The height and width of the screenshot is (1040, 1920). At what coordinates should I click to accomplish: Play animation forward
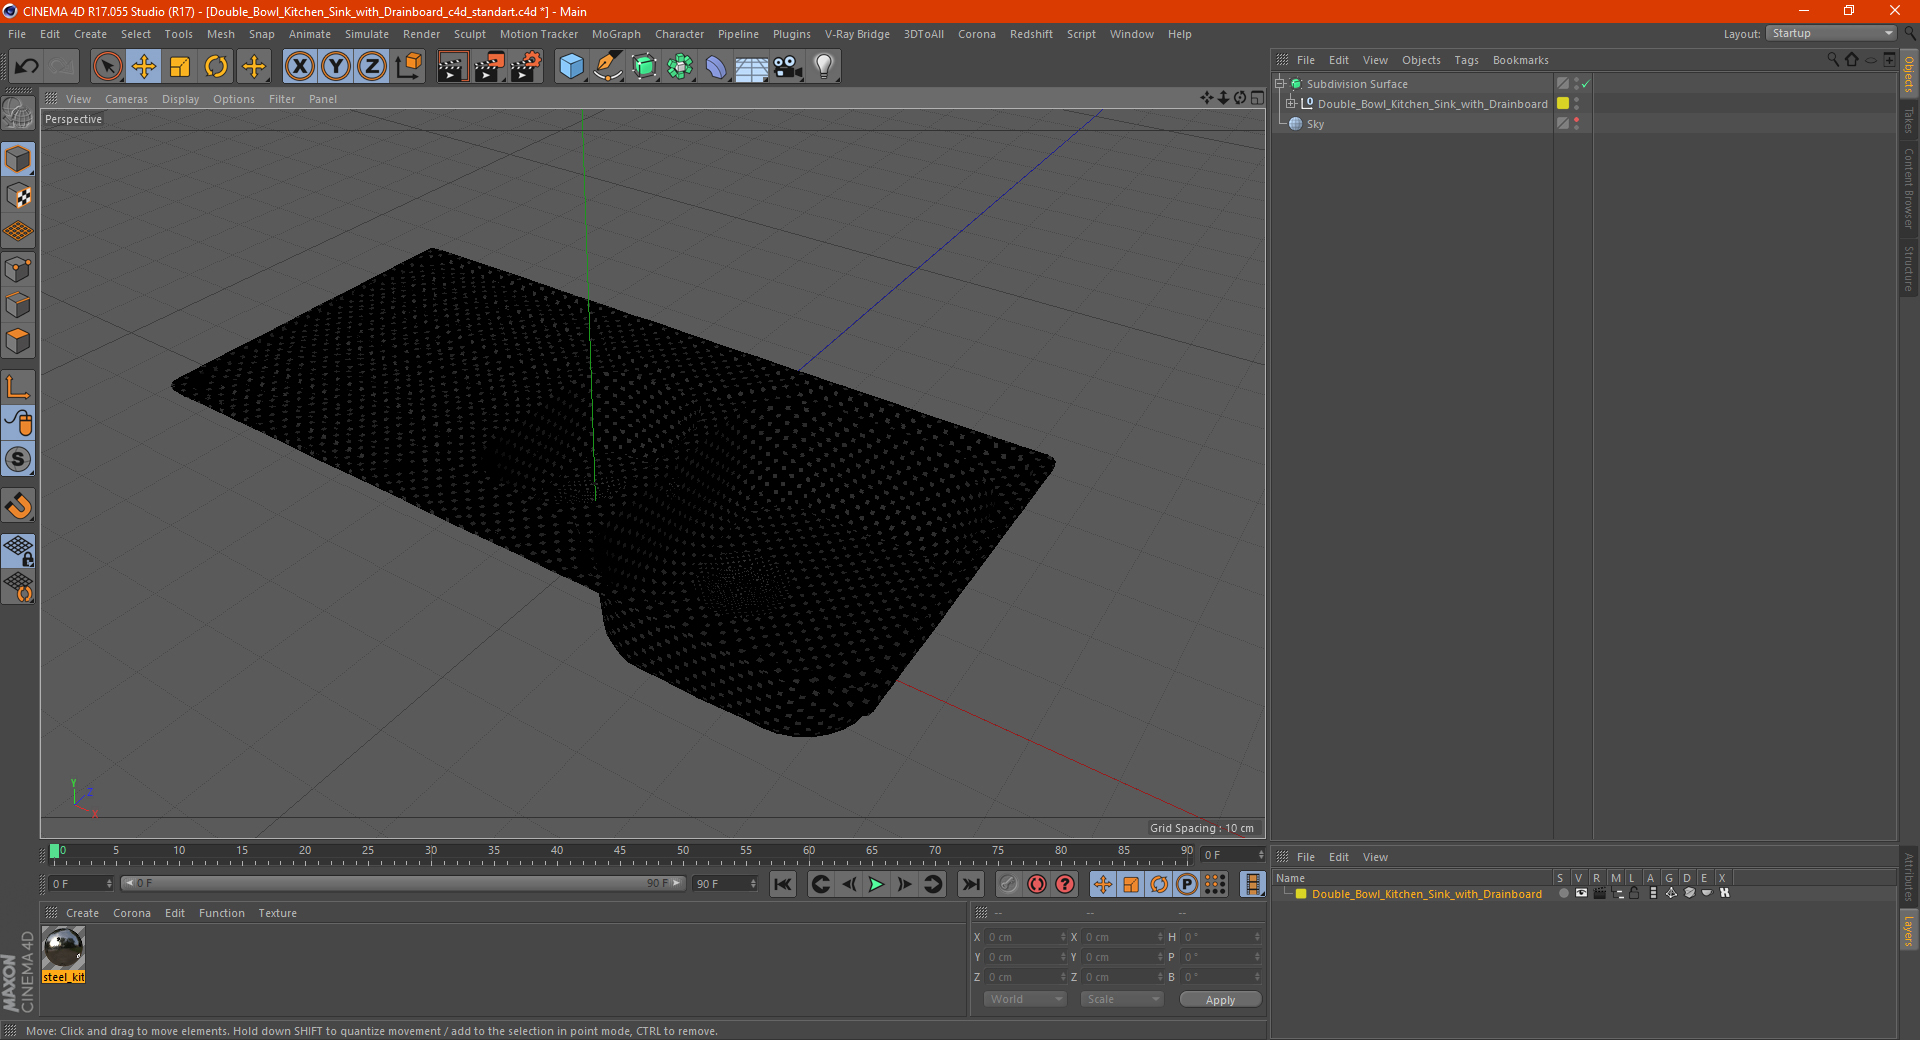tap(876, 884)
